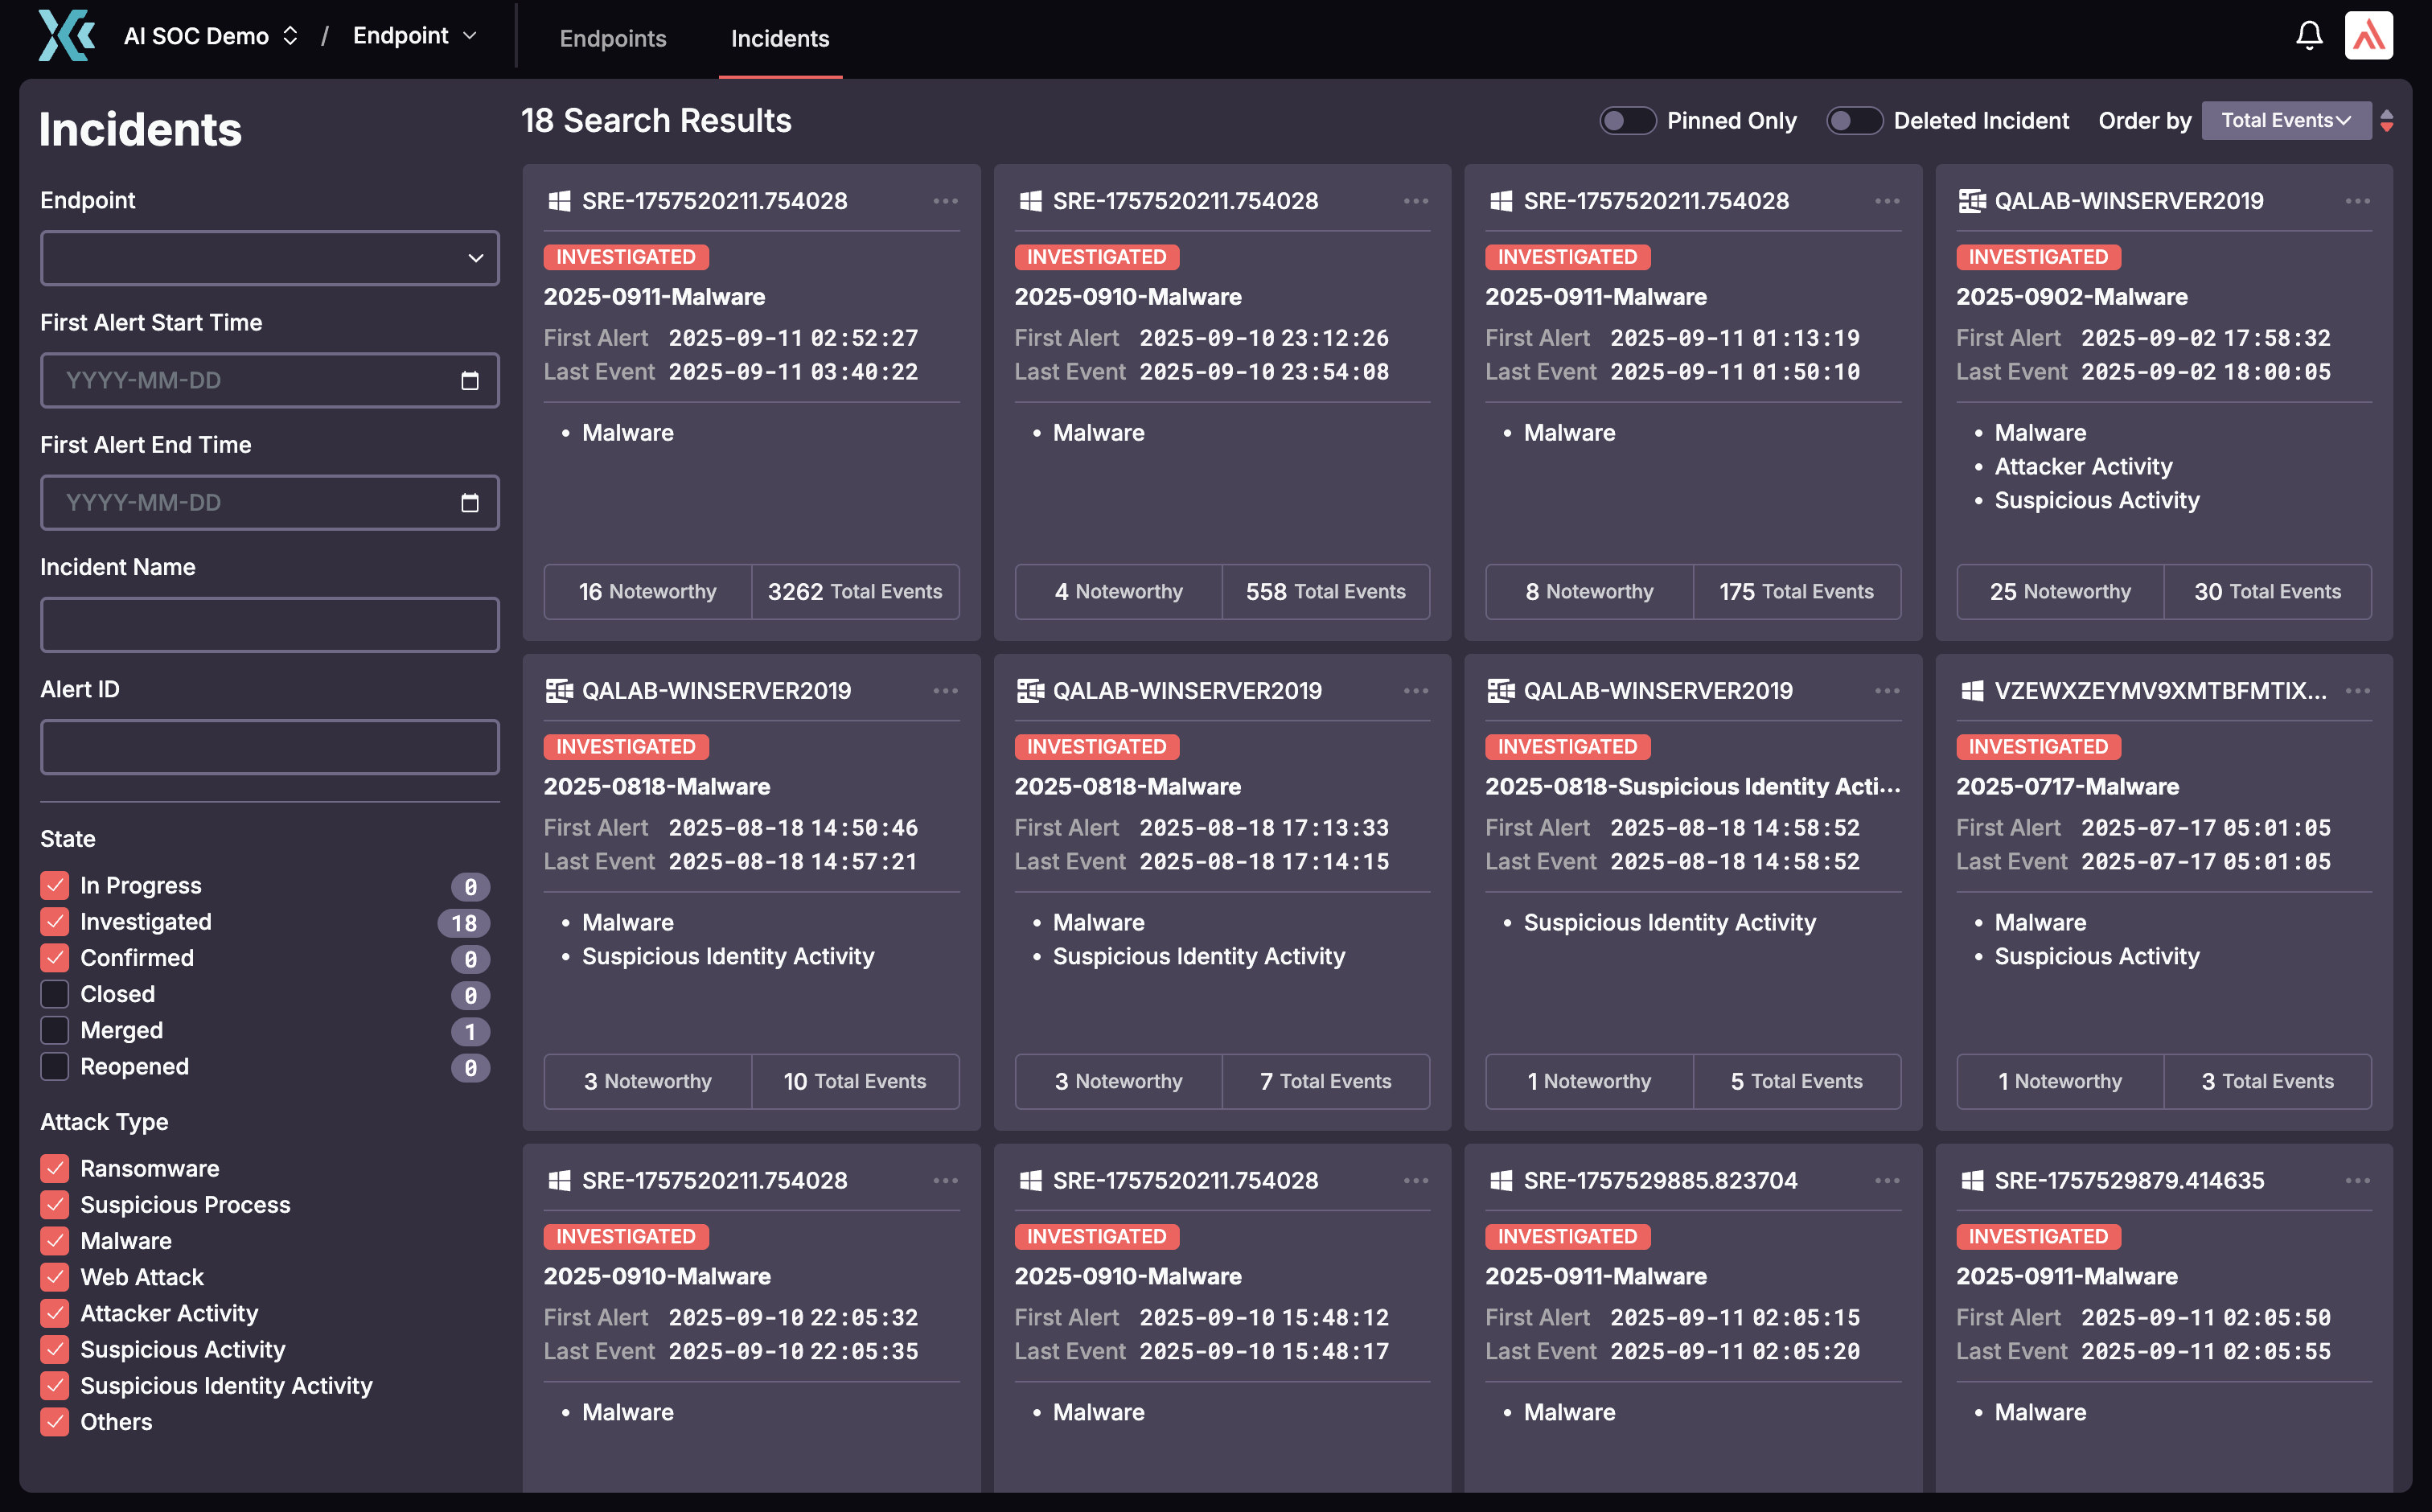Screen dimensions: 2432x1512
Task: Check the Closed state checkbox
Action: pos(55,994)
